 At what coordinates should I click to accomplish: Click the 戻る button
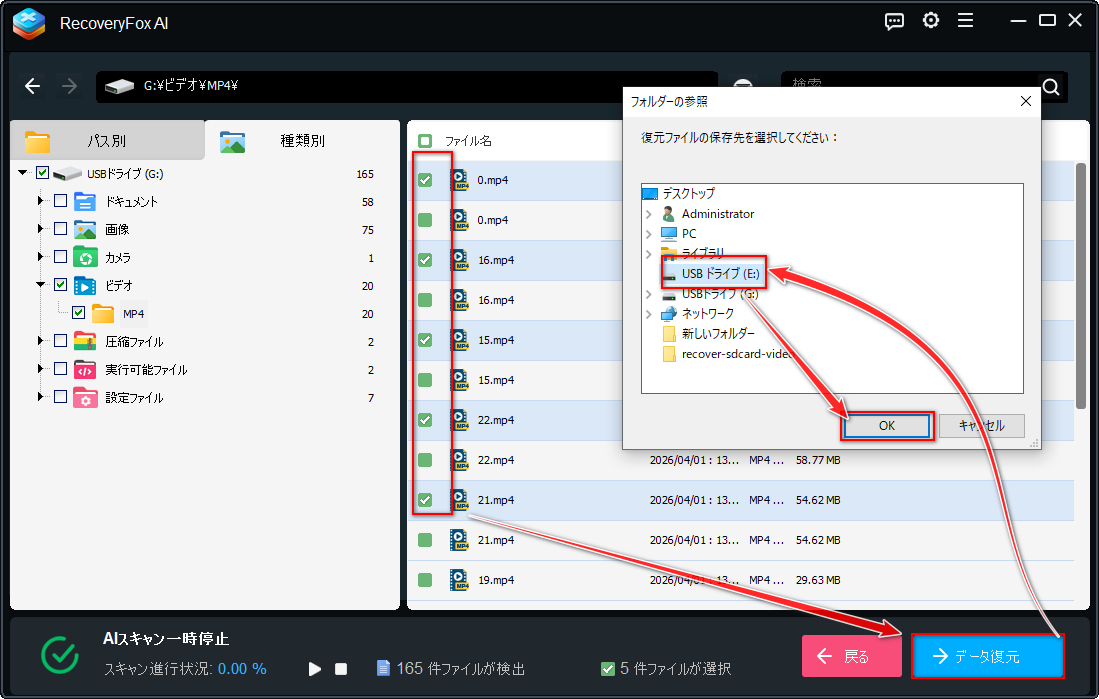tap(852, 656)
